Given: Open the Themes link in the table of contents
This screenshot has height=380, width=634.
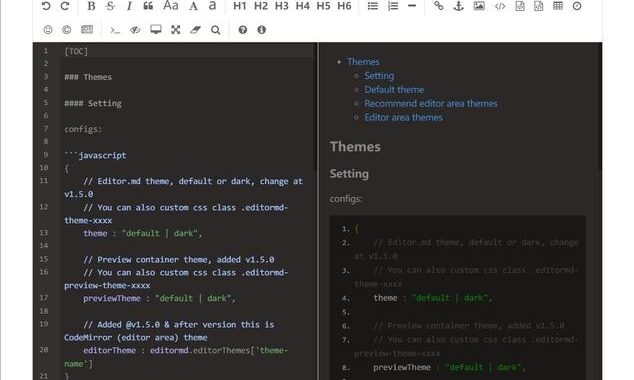Looking at the screenshot, I should [x=363, y=62].
